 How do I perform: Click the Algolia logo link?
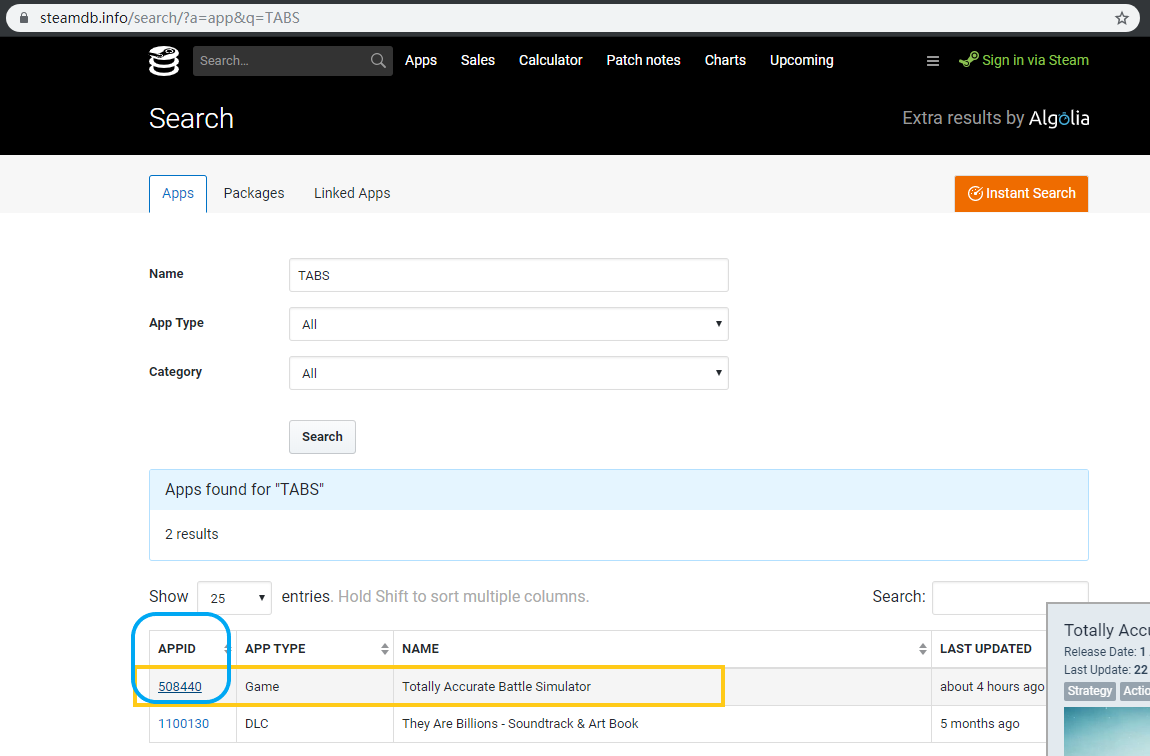(1058, 119)
